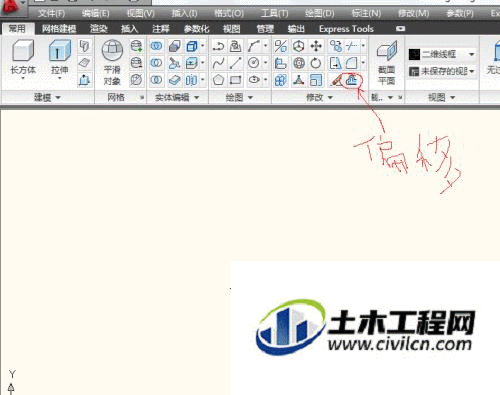Click the Offset (偏移) icon

pyautogui.click(x=352, y=80)
